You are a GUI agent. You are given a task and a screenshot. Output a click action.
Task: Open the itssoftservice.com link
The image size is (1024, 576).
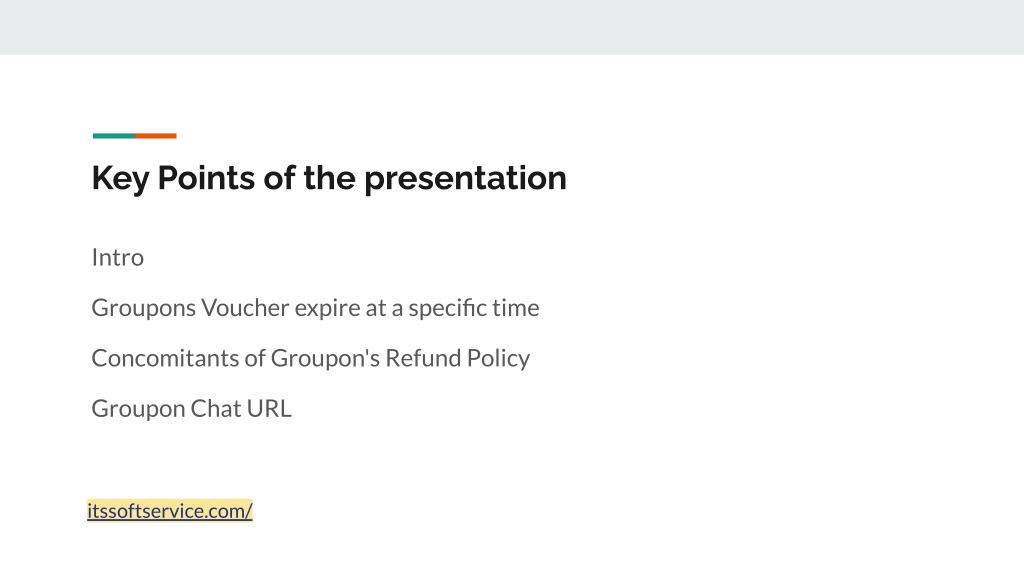click(x=170, y=511)
